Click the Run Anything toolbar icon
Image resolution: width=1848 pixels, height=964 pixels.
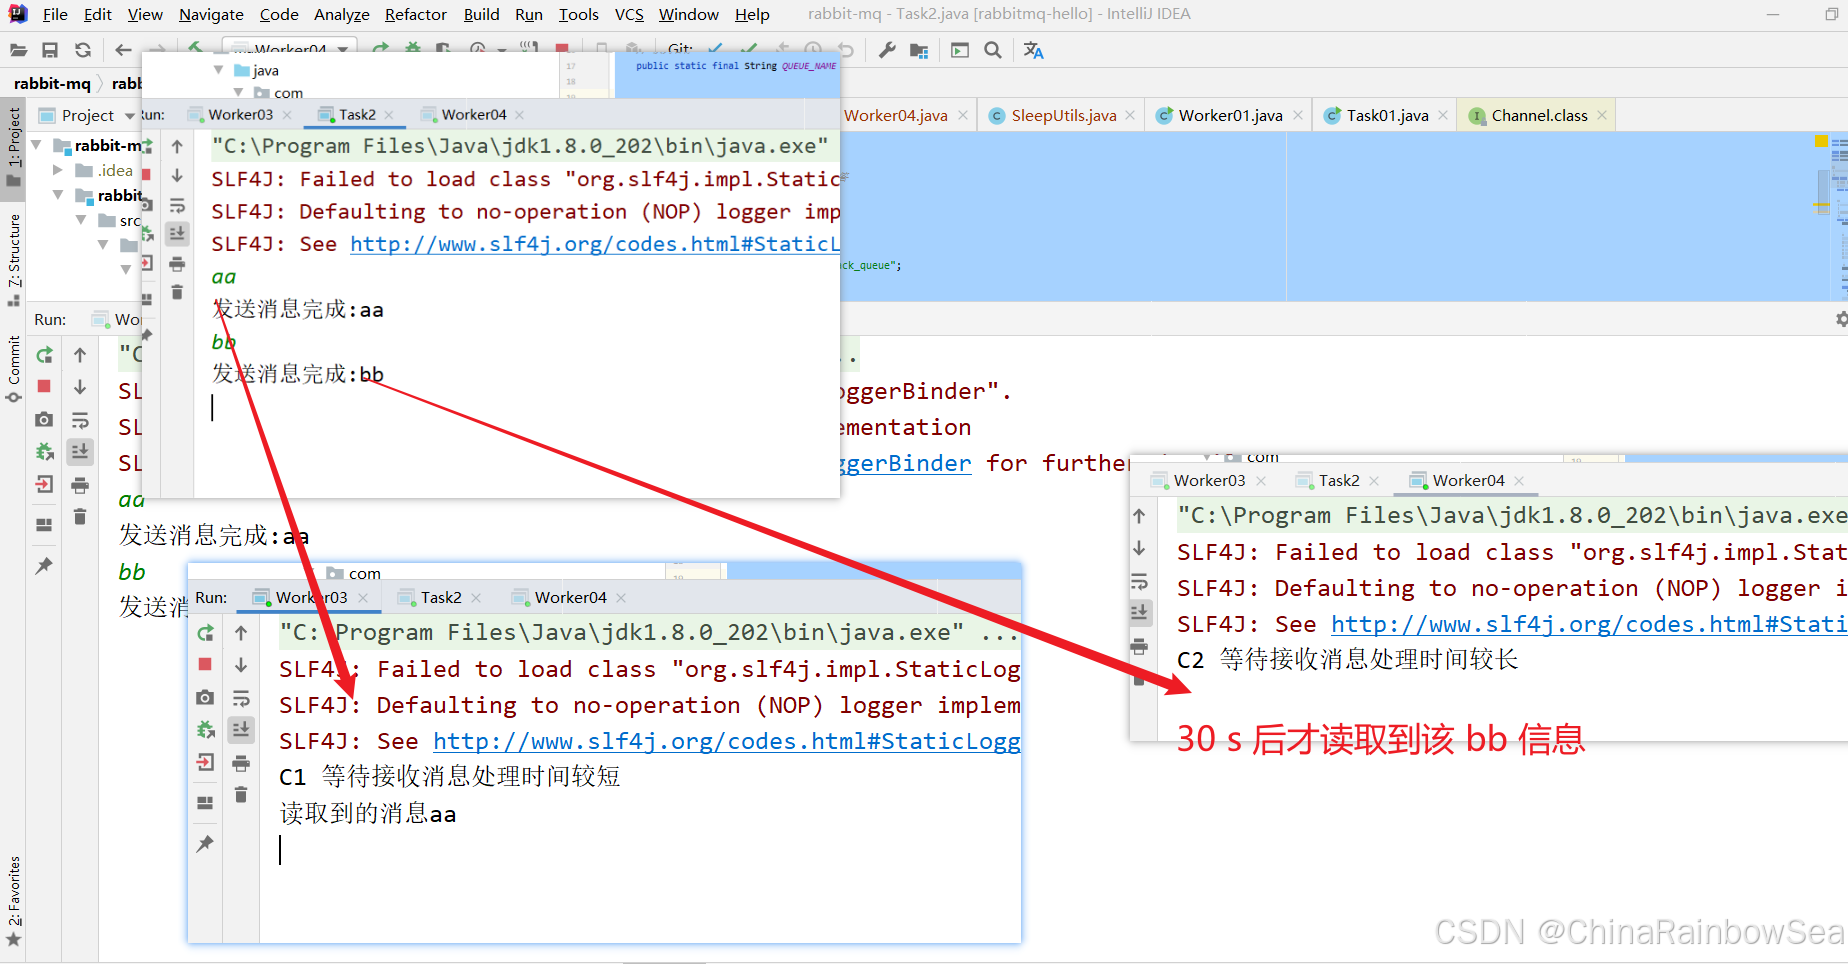pos(960,50)
